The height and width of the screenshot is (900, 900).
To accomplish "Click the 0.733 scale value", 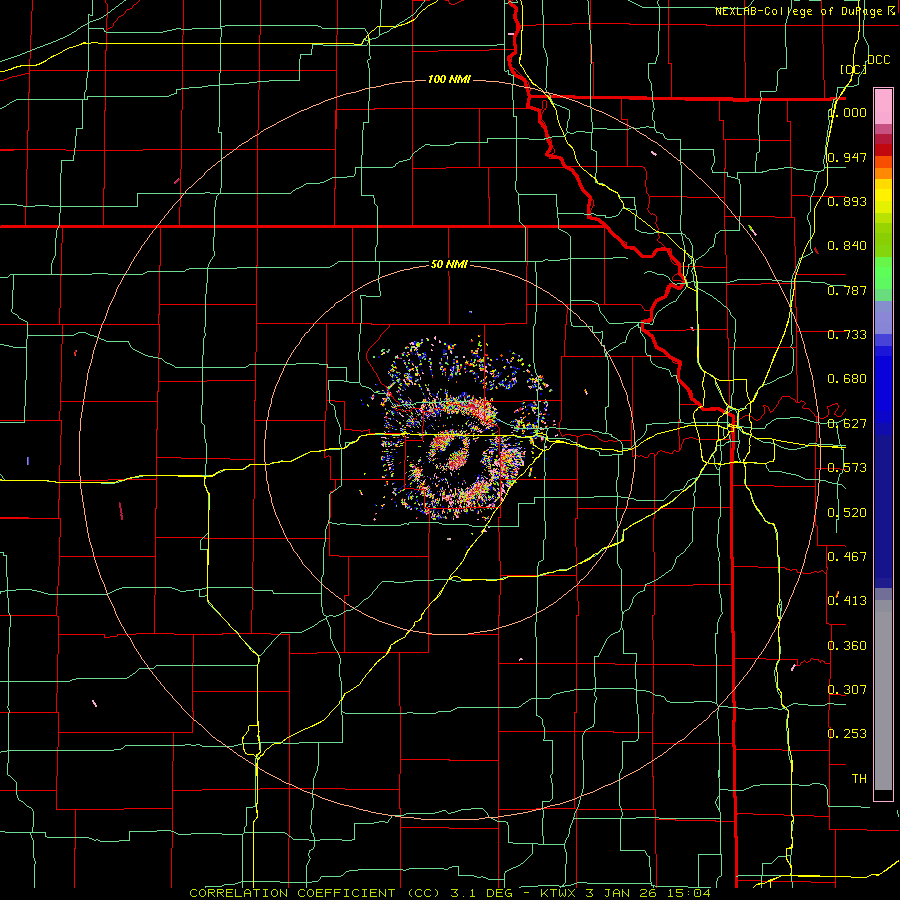I will click(848, 335).
